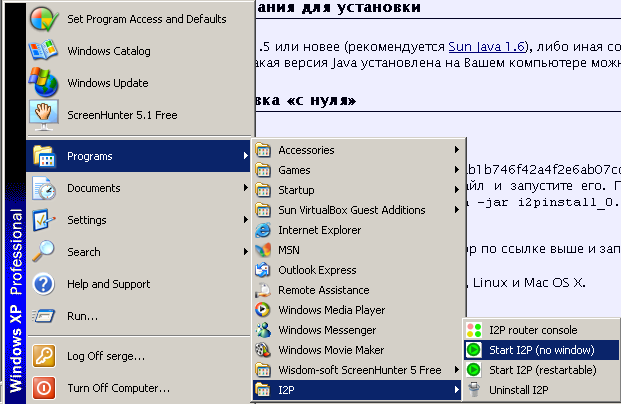This screenshot has width=621, height=404.
Task: Expand Wisdom-soft ScreenHunter 5 Free arrow
Action: (x=457, y=370)
